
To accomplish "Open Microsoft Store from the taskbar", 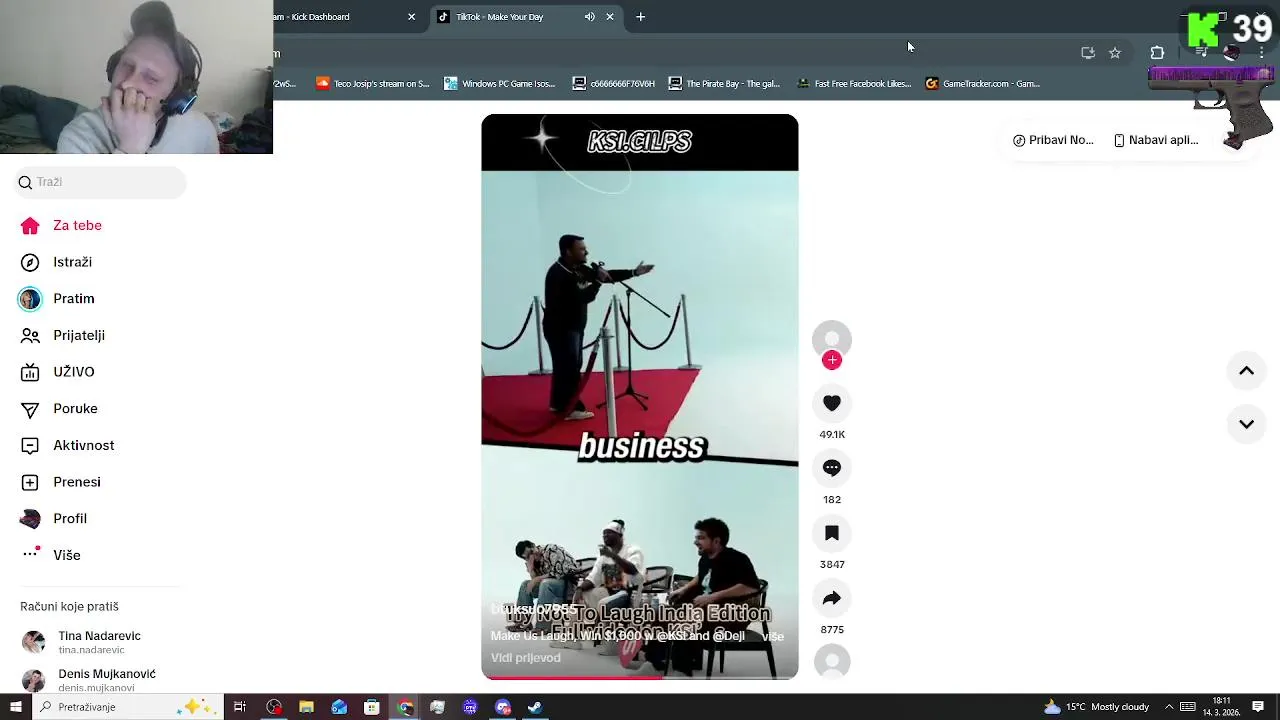I will (372, 707).
